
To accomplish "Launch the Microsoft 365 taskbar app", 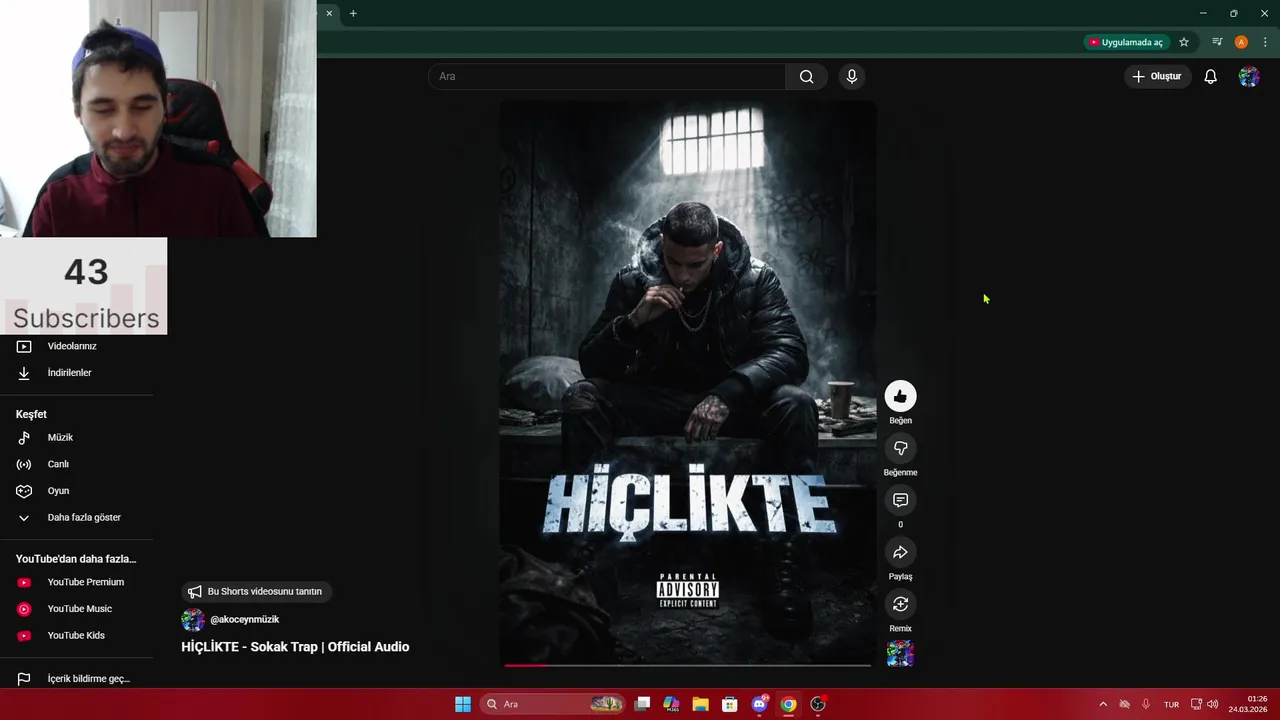I will 671,704.
